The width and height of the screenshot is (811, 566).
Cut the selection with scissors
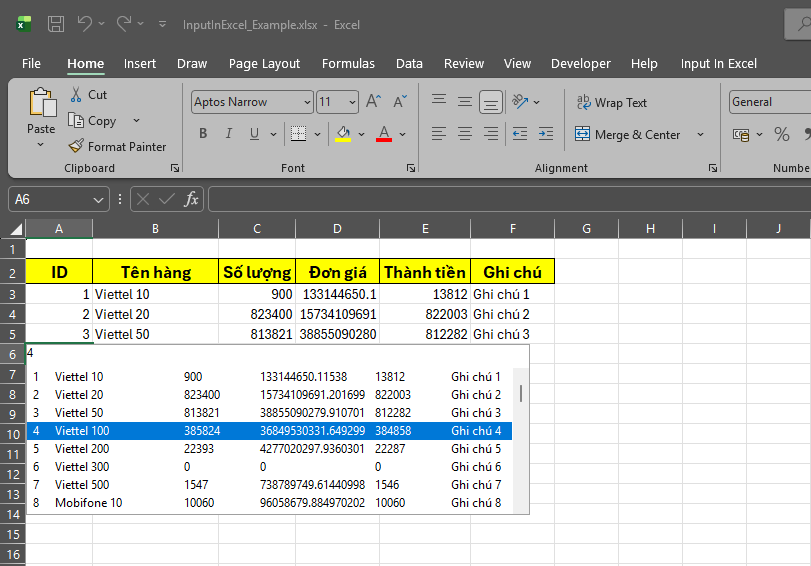pos(88,95)
